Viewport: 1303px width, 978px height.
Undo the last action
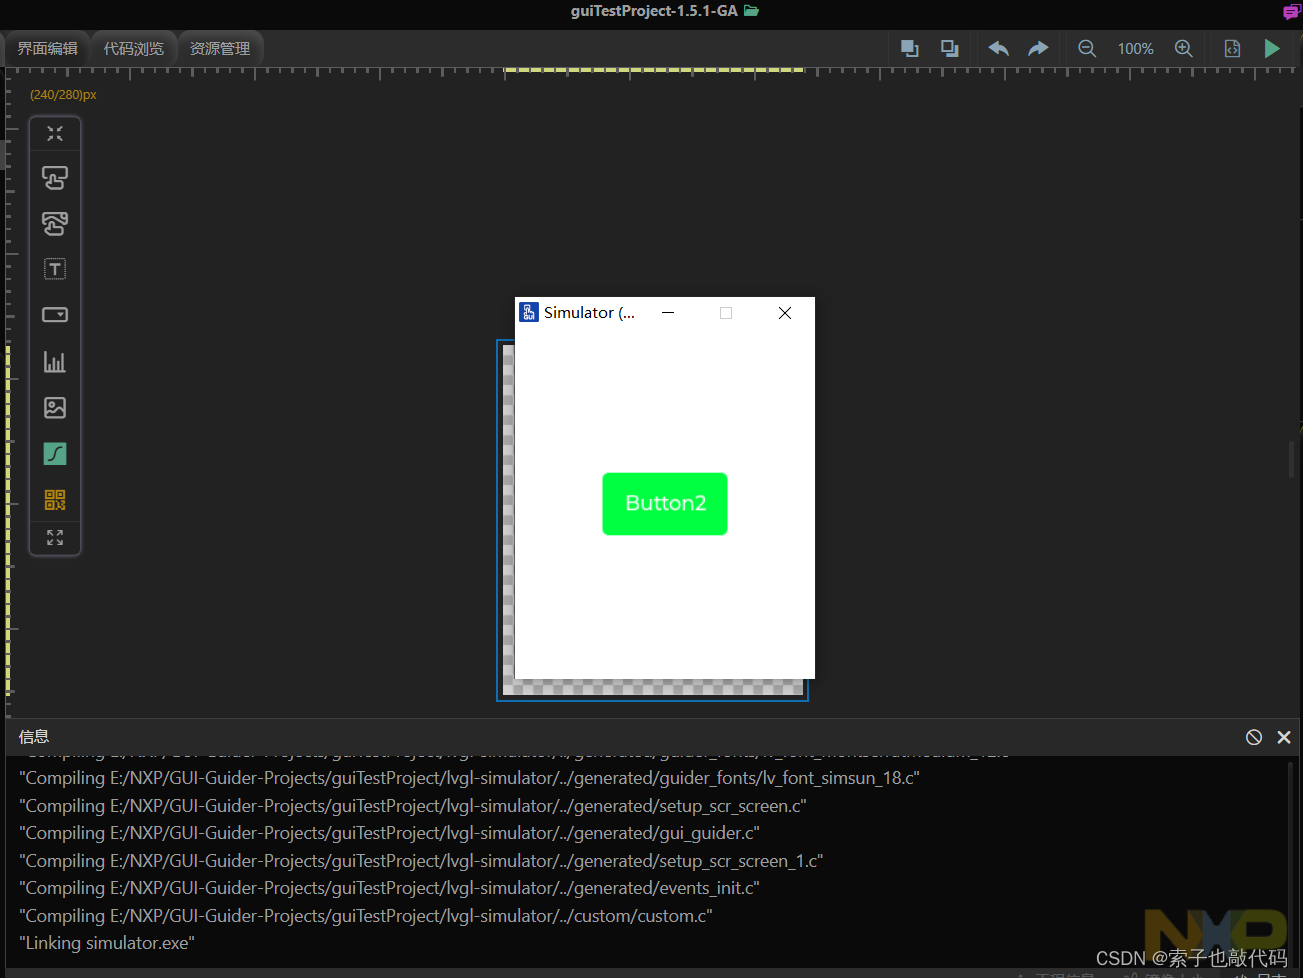coord(998,48)
